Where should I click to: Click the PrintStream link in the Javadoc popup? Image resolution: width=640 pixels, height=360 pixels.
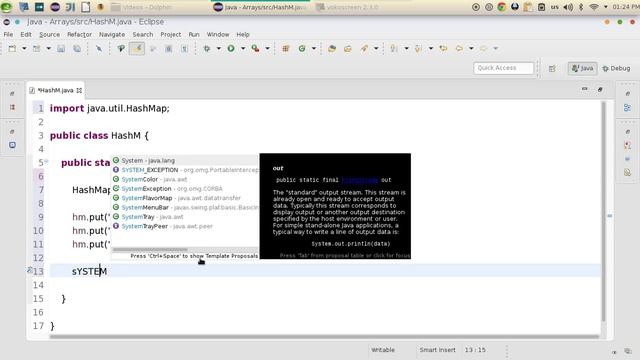[360, 180]
